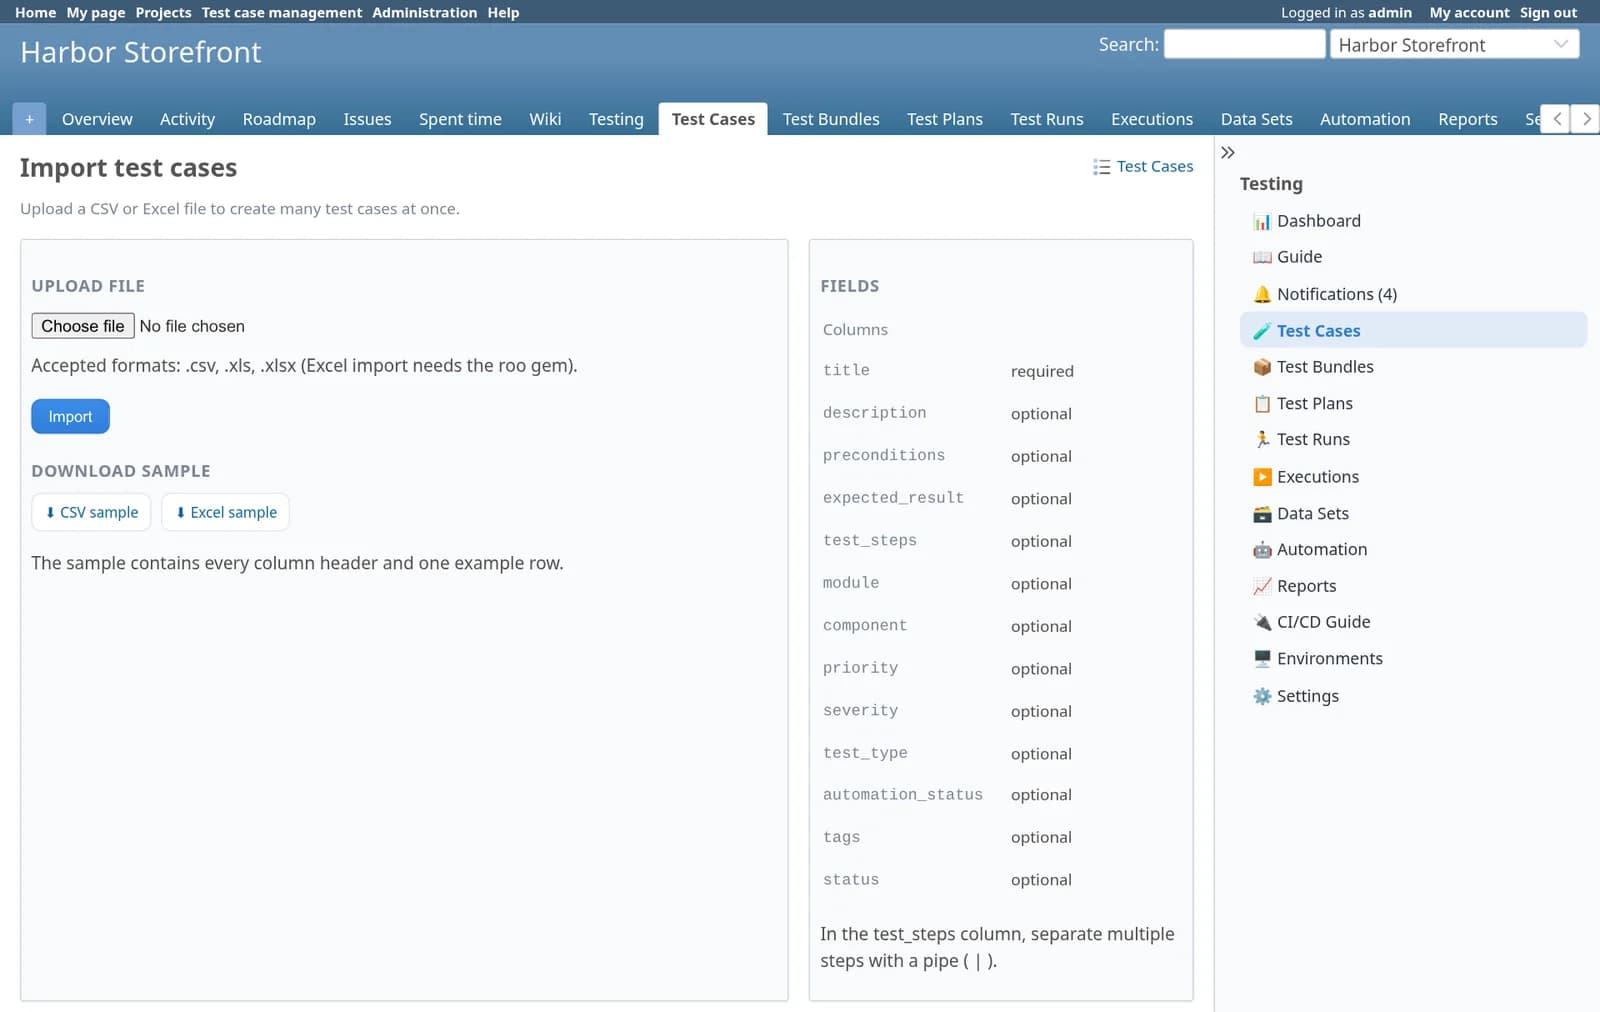Image resolution: width=1600 pixels, height=1012 pixels.
Task: Go to the Roadmap tab
Action: click(x=279, y=119)
